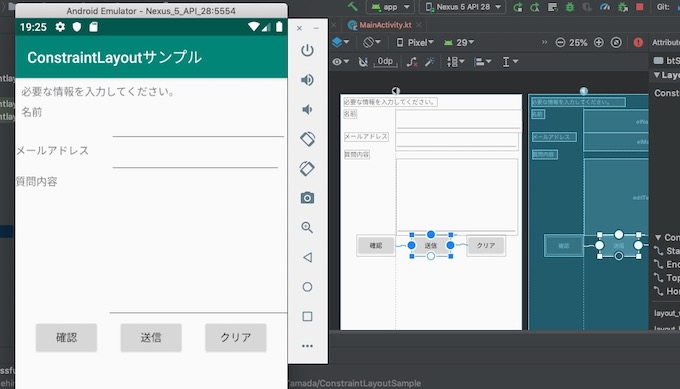The image size is (680, 389).
Task: Tap the emulator Home circle button
Action: [x=307, y=287]
